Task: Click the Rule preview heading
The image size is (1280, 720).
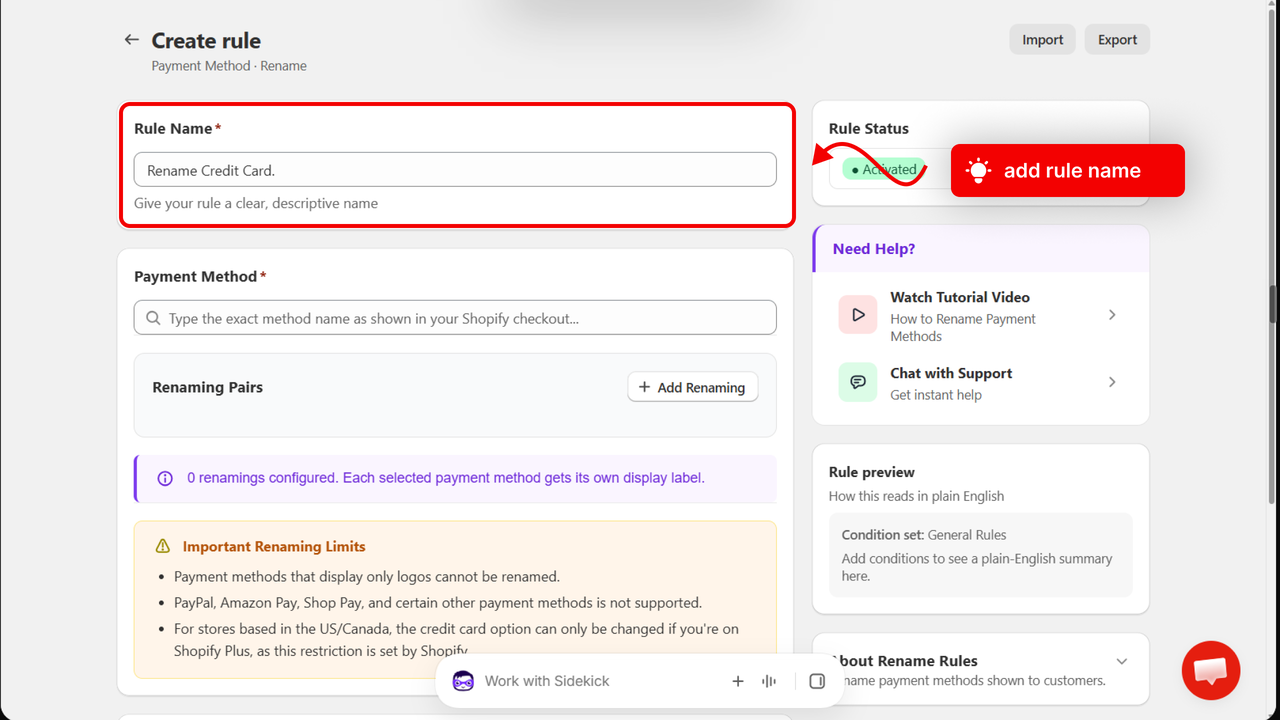Action: [872, 472]
